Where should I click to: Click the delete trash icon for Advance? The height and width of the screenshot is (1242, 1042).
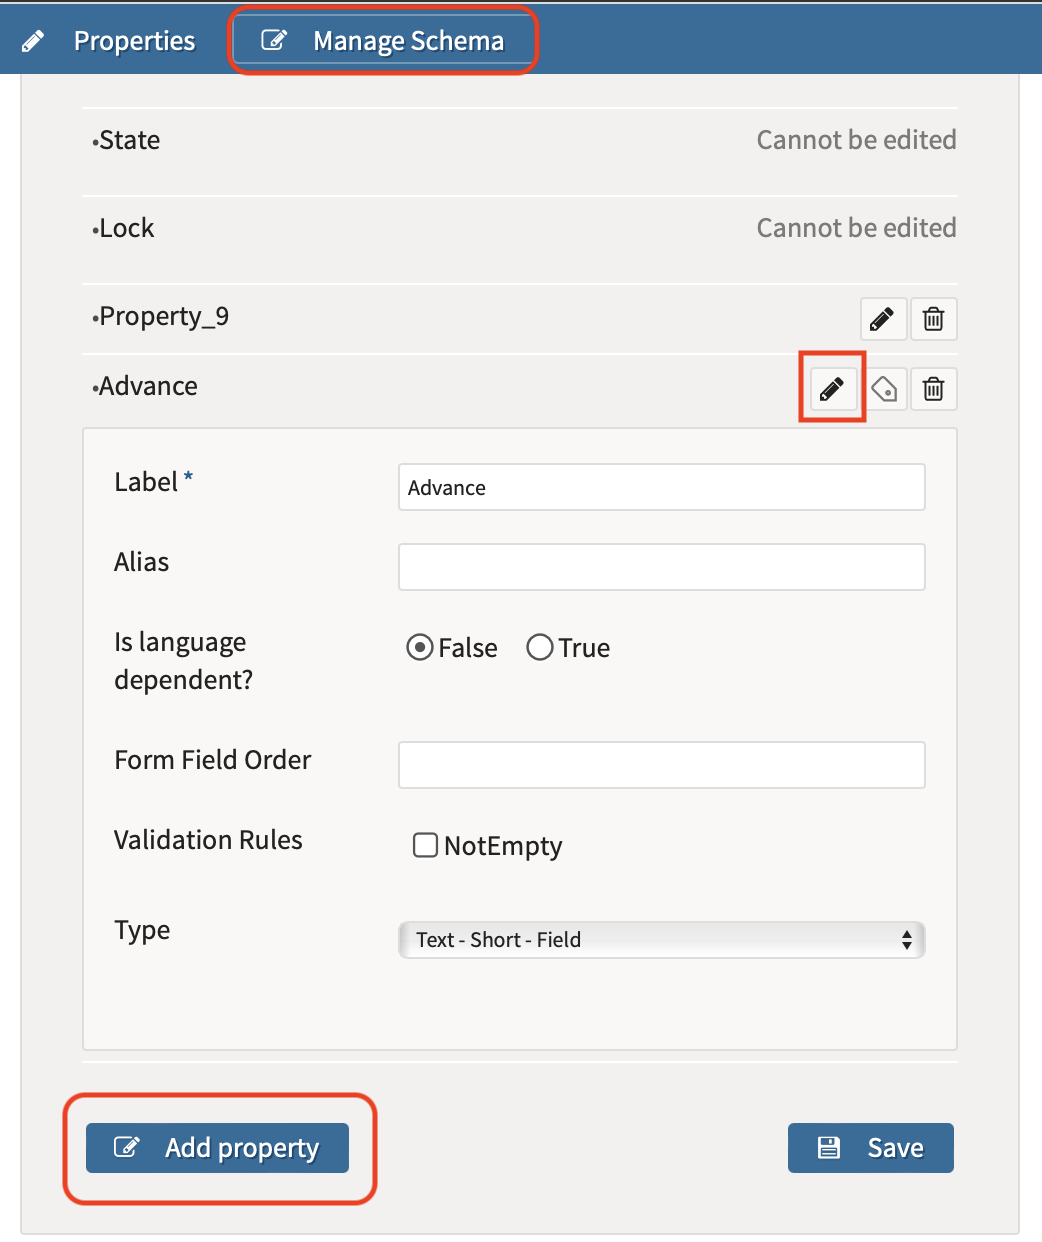[932, 388]
